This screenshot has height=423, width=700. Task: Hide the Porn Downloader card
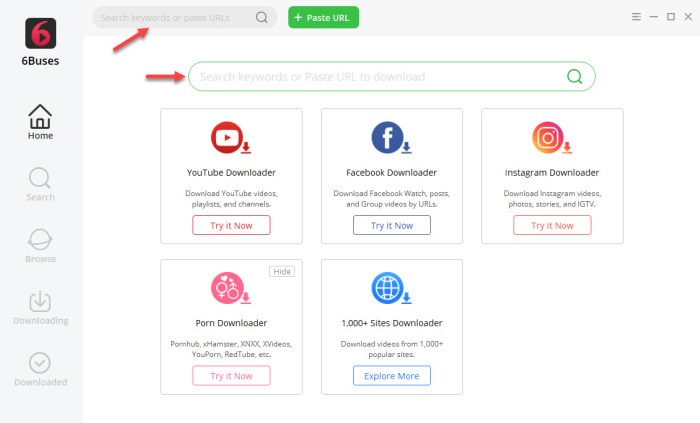(282, 271)
